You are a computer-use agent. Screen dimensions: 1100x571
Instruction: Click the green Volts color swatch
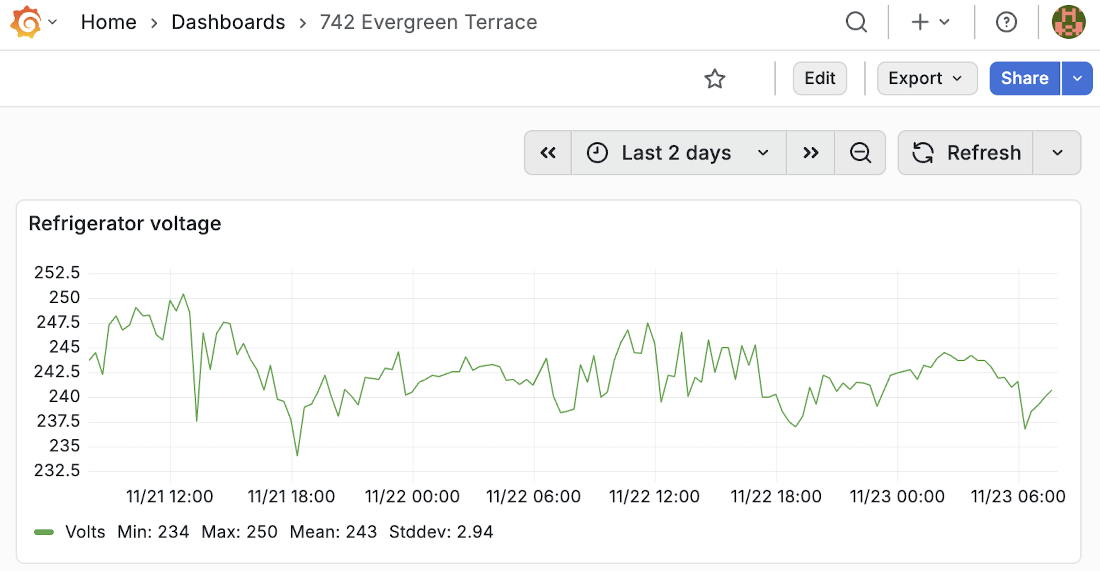pyautogui.click(x=44, y=532)
